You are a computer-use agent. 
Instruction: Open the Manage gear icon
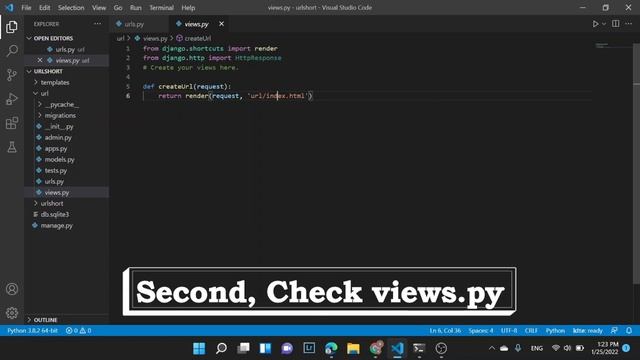(12, 313)
